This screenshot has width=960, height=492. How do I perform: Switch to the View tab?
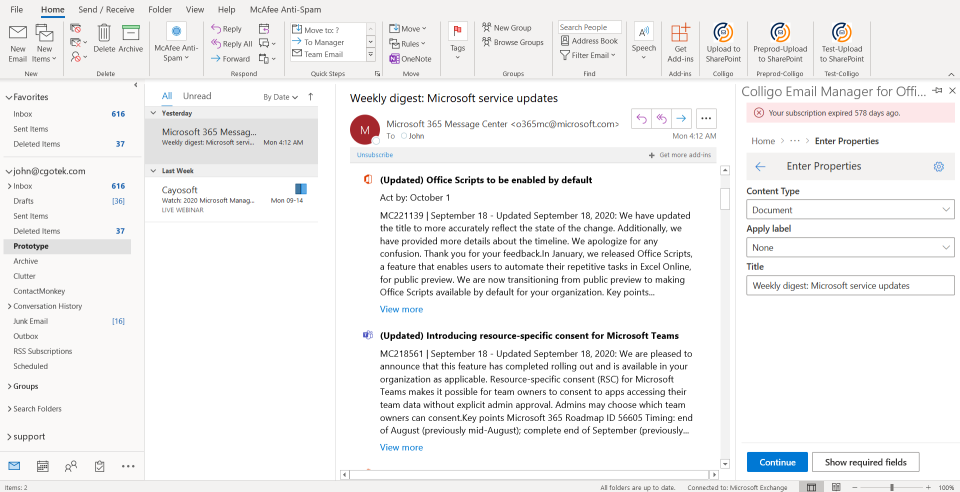click(195, 10)
